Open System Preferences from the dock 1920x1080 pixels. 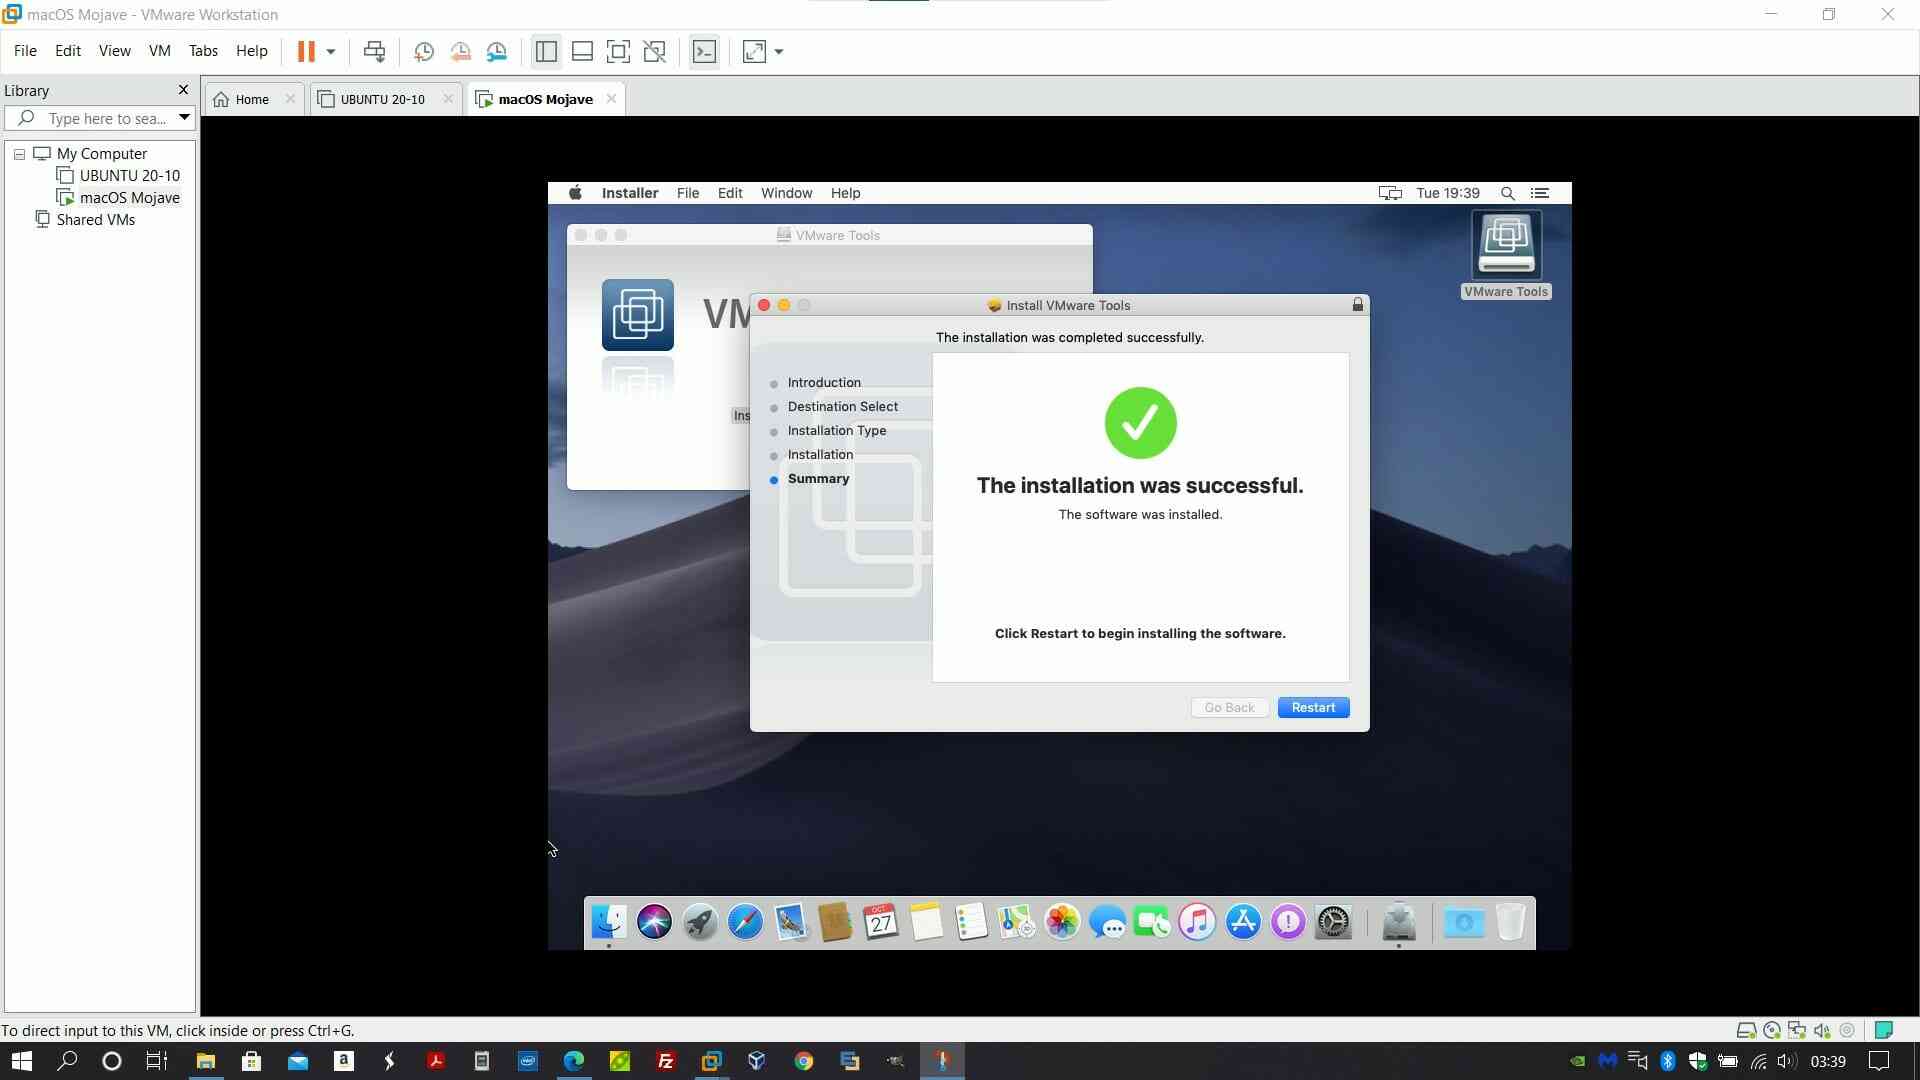click(x=1333, y=921)
